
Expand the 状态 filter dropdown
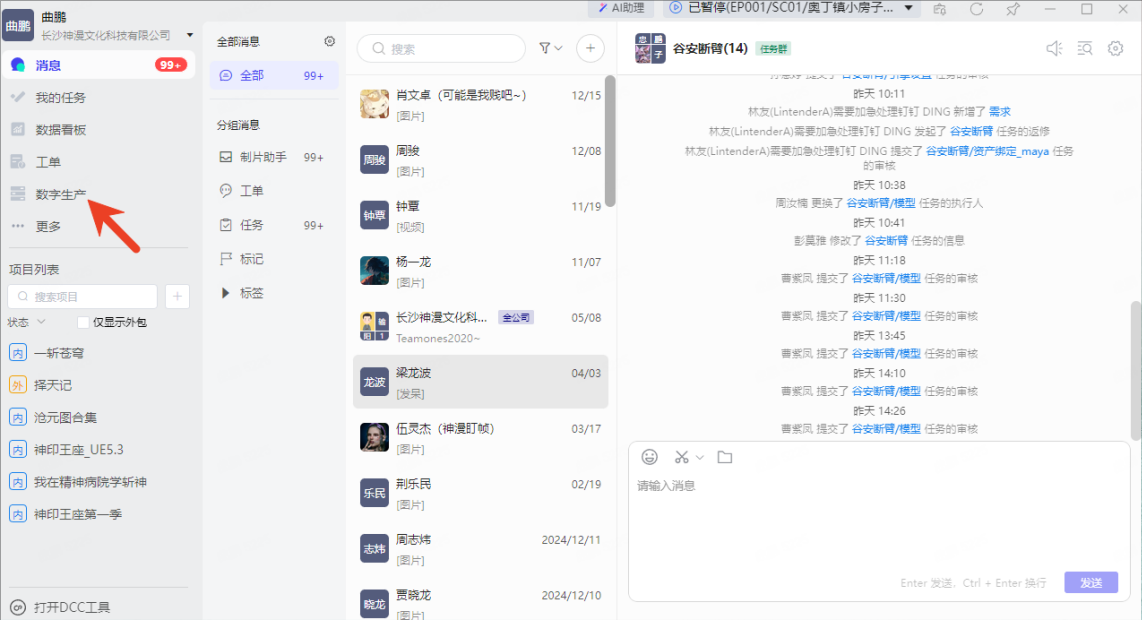(27, 322)
